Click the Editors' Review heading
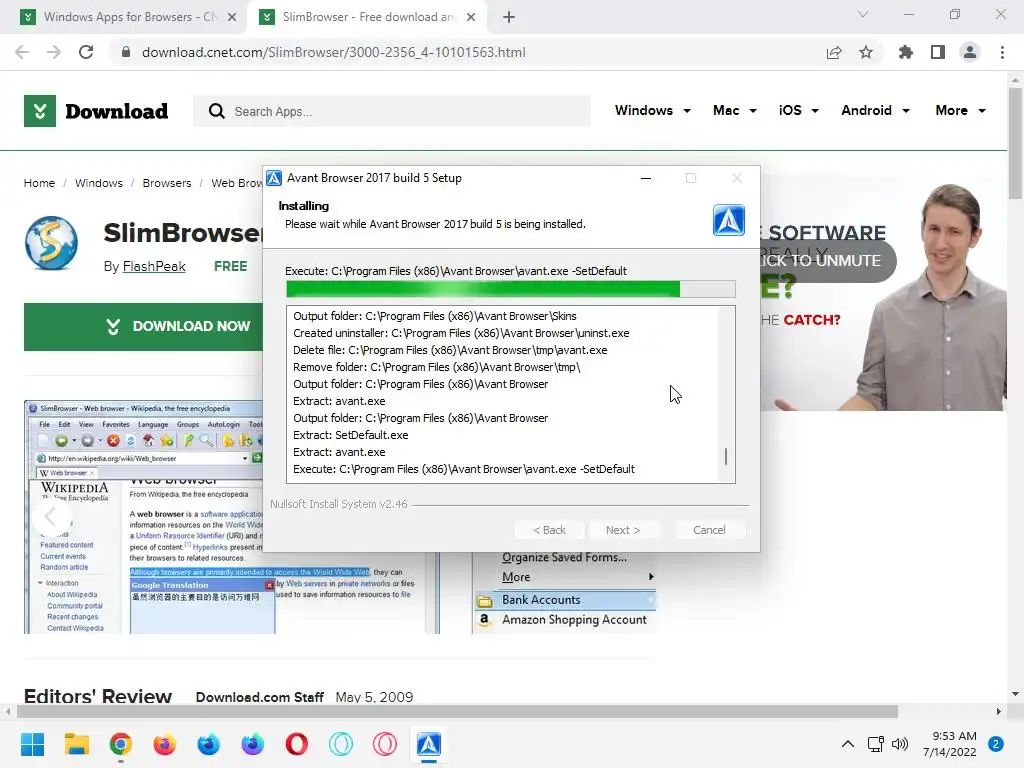Screen dimensions: 1024x768 (98, 696)
